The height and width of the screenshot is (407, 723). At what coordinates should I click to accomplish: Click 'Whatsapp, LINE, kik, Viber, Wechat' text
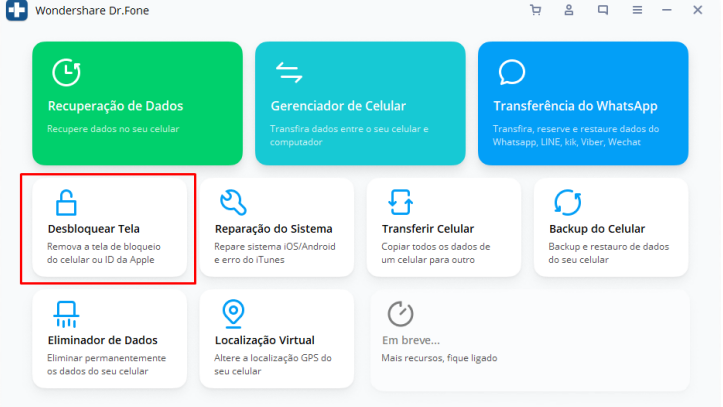click(x=567, y=142)
